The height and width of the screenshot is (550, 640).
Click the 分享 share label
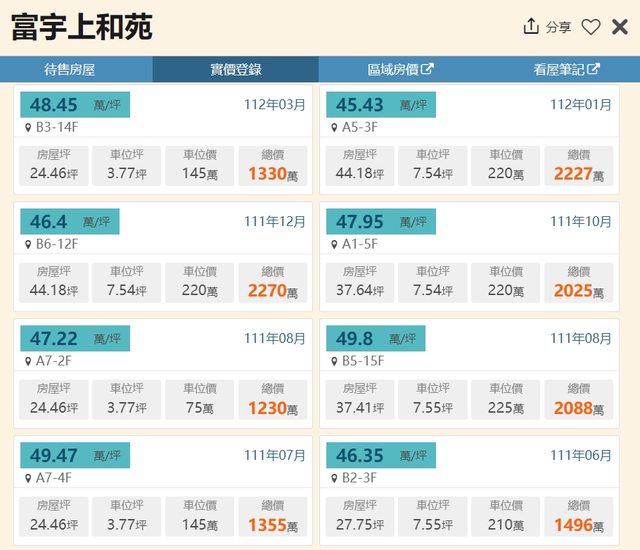pyautogui.click(x=558, y=28)
